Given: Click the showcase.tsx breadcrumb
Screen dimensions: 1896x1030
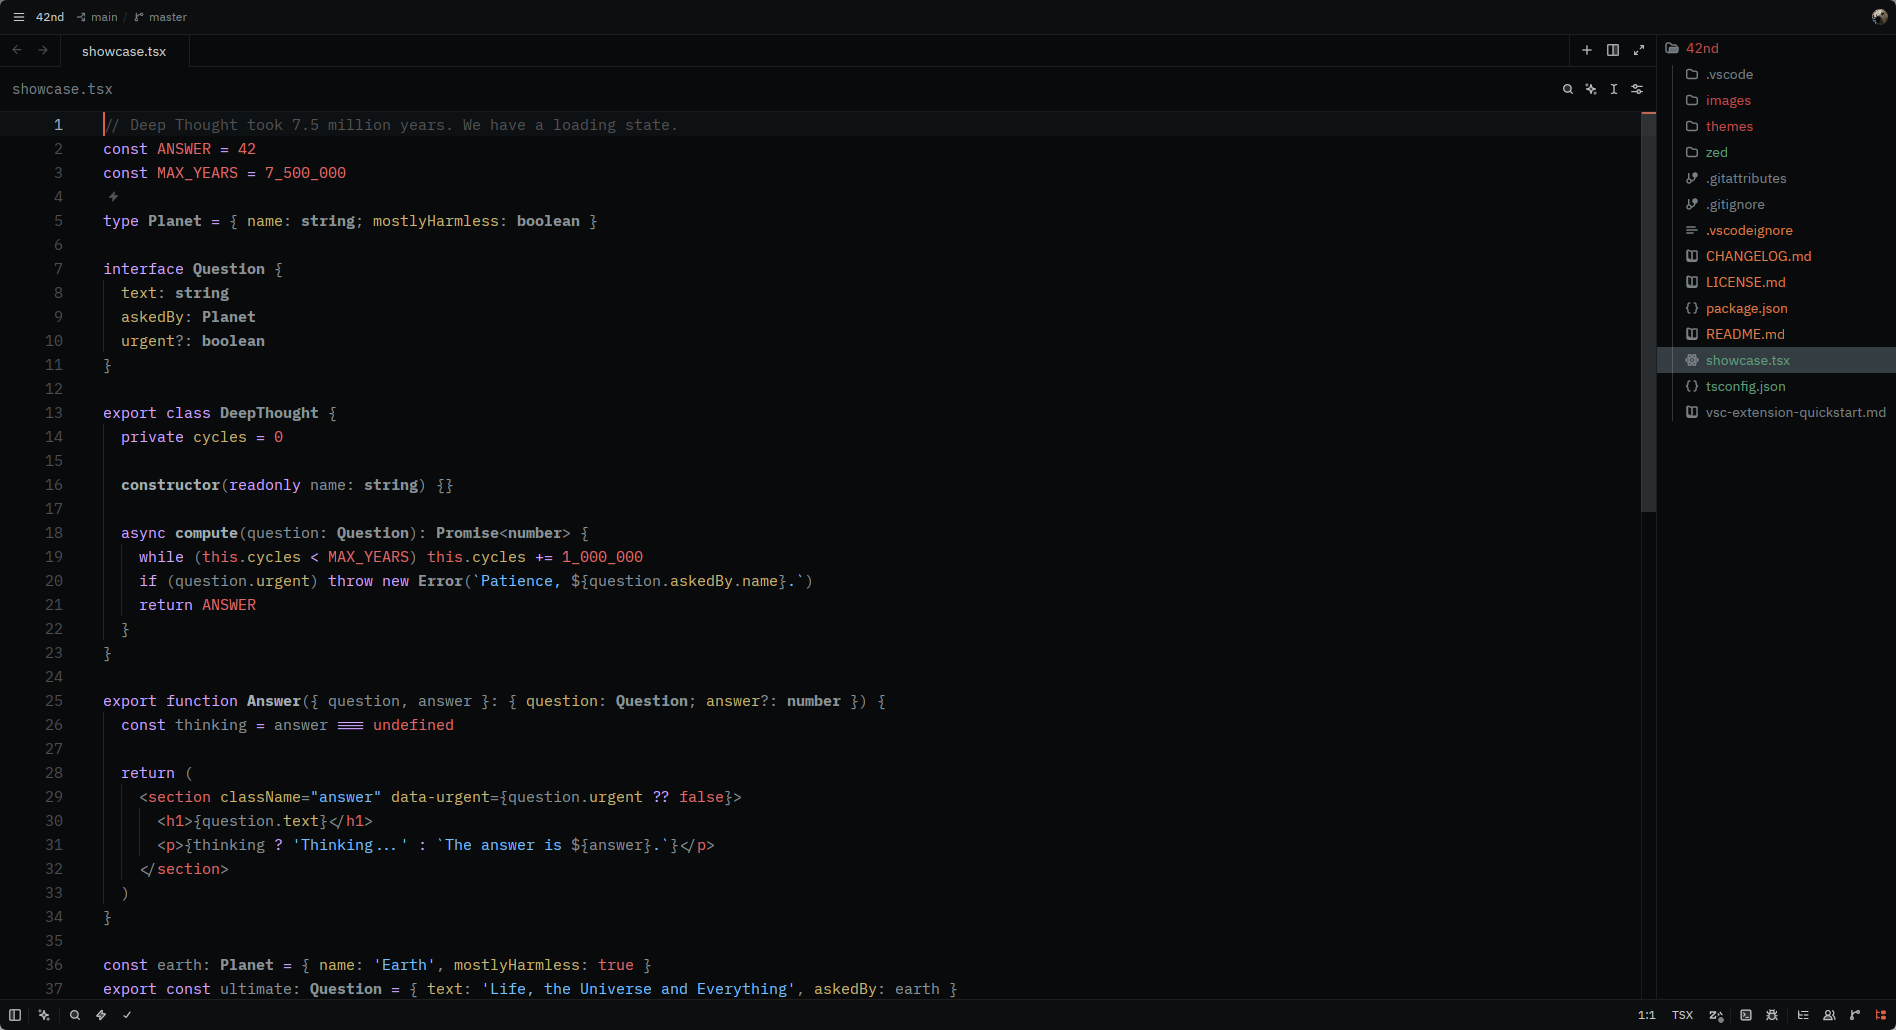Looking at the screenshot, I should pyautogui.click(x=62, y=89).
